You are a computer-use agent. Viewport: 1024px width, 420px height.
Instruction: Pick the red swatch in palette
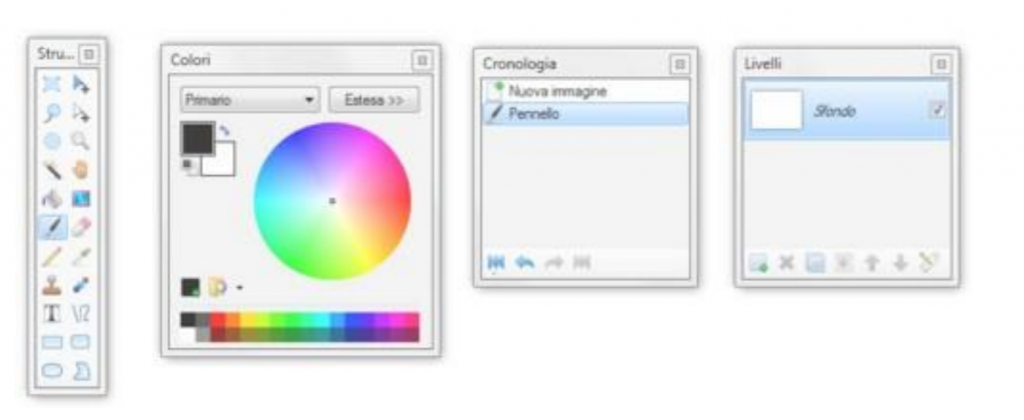coord(217,319)
